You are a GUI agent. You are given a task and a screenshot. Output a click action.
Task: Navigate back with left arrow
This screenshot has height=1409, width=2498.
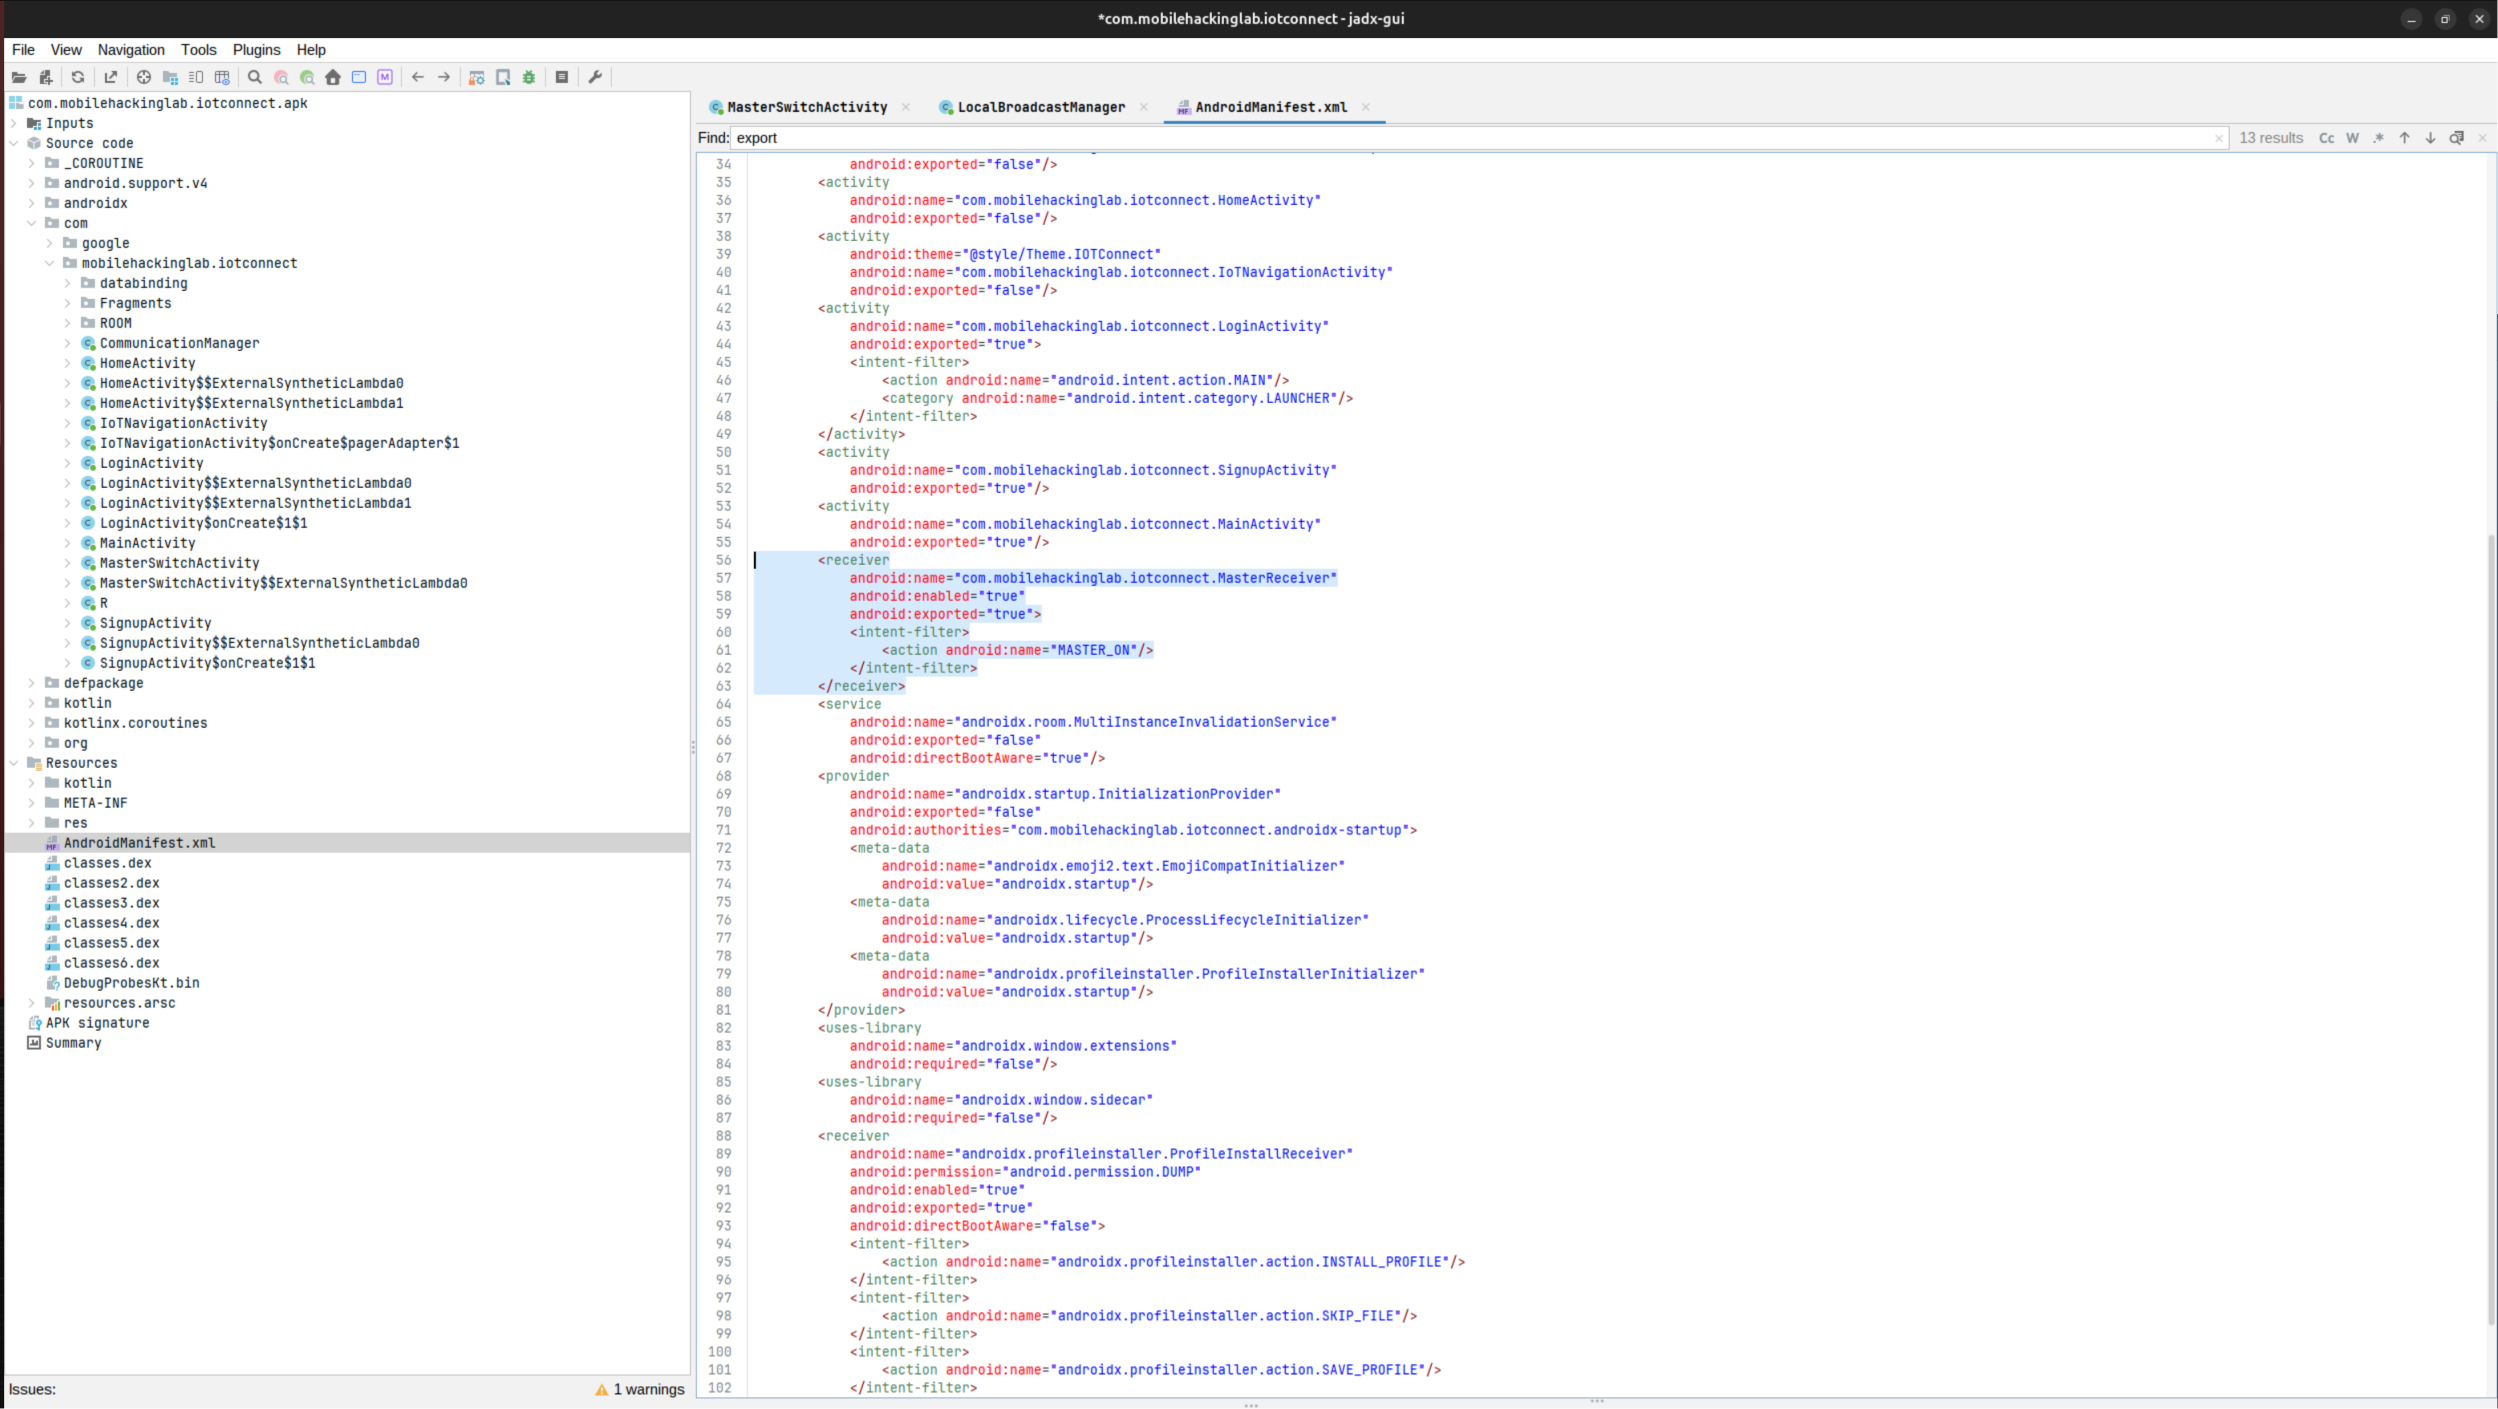pos(418,77)
